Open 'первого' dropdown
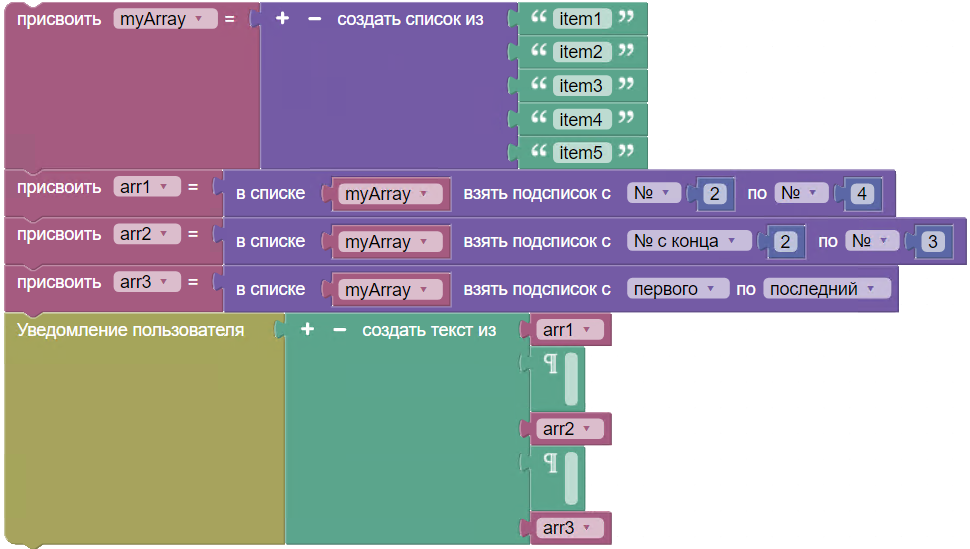 point(678,288)
